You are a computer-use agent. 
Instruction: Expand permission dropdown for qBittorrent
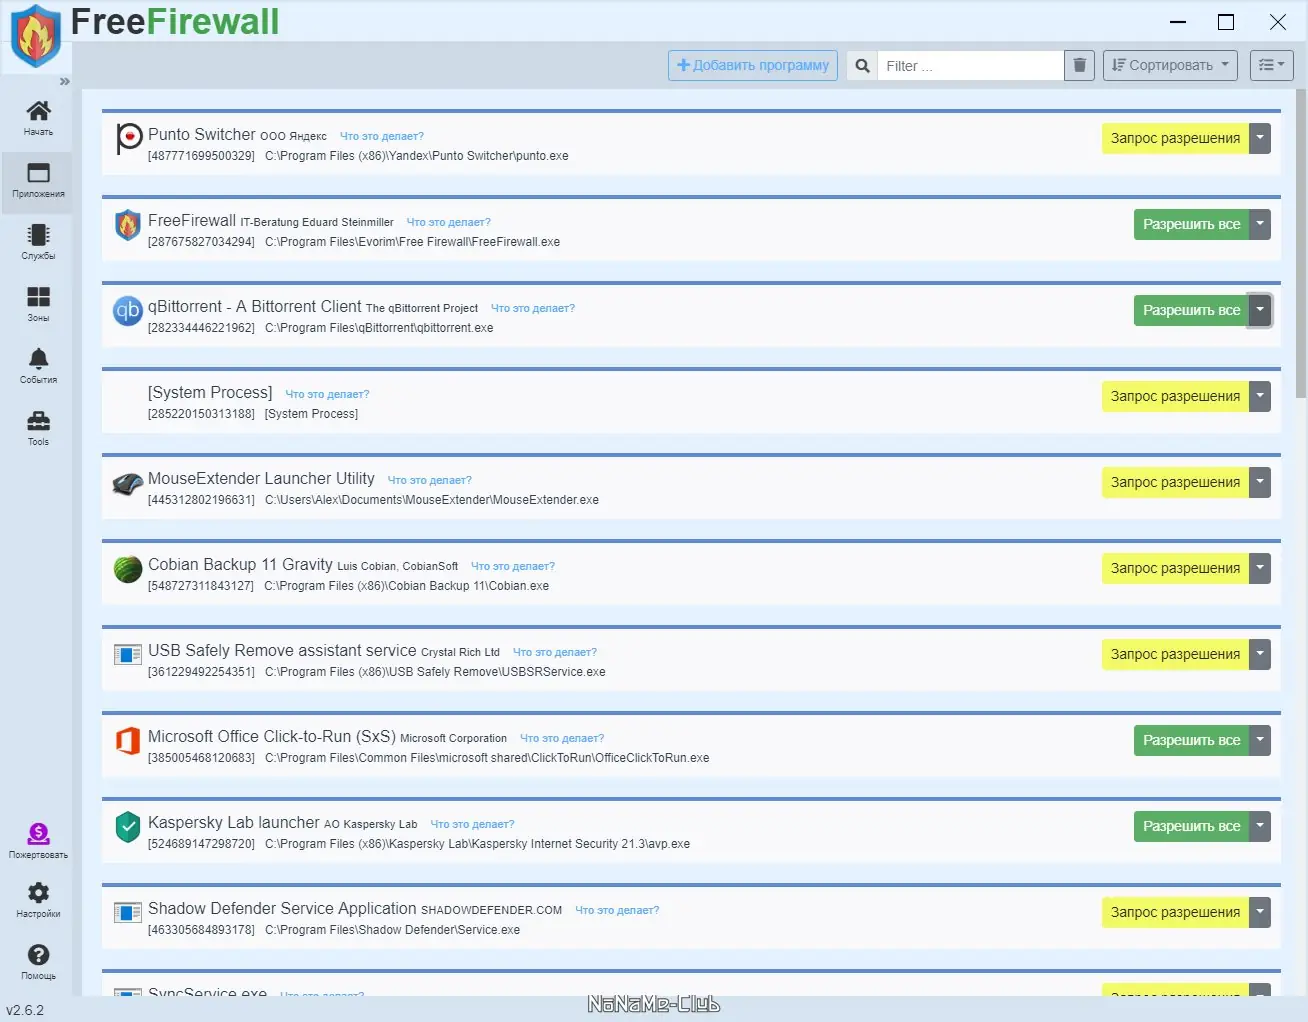[1260, 311]
